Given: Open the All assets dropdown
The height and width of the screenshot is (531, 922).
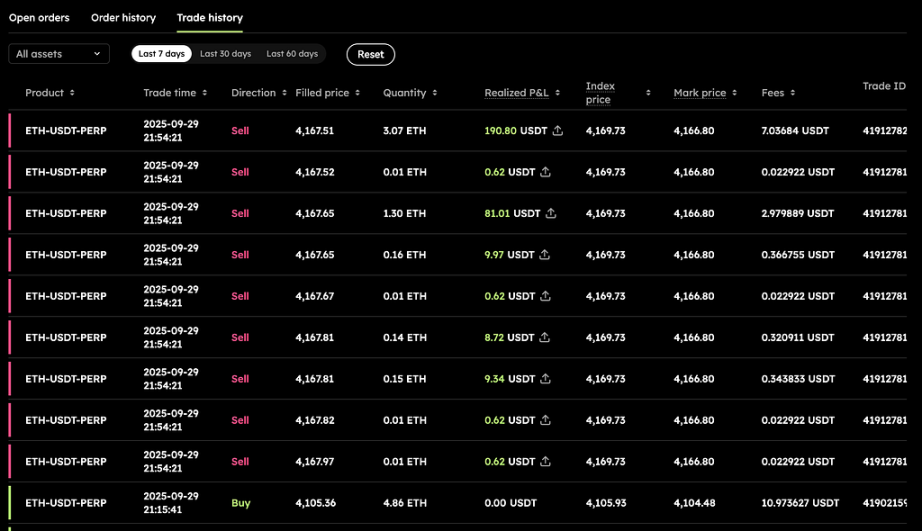Looking at the screenshot, I should click(59, 54).
